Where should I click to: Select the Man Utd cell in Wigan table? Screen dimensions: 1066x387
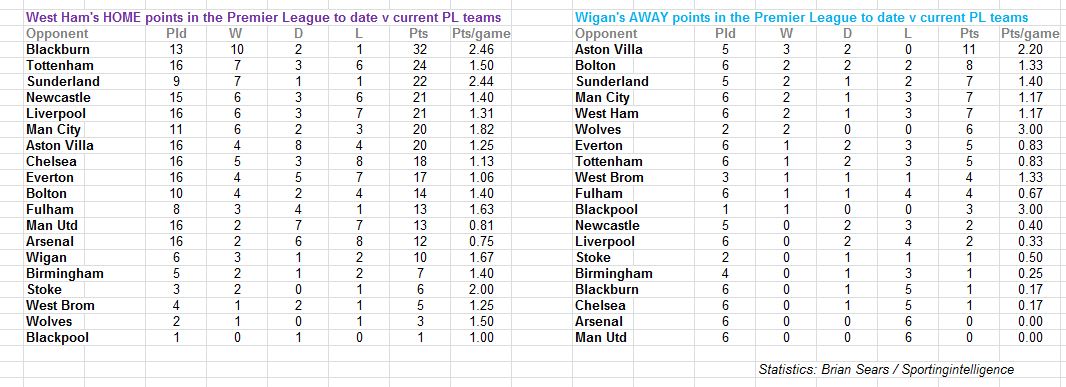coord(601,338)
